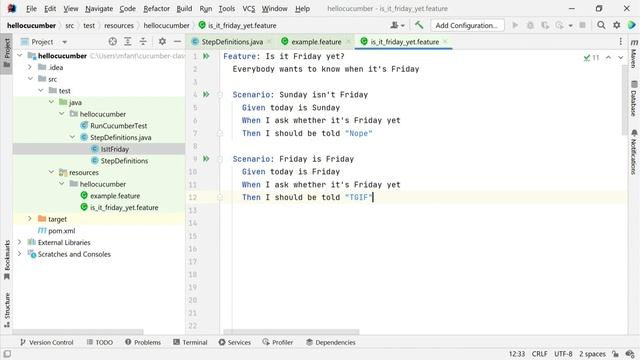640x360 pixels.
Task: Collapse StepDefinitions.java node
Action: 72,137
